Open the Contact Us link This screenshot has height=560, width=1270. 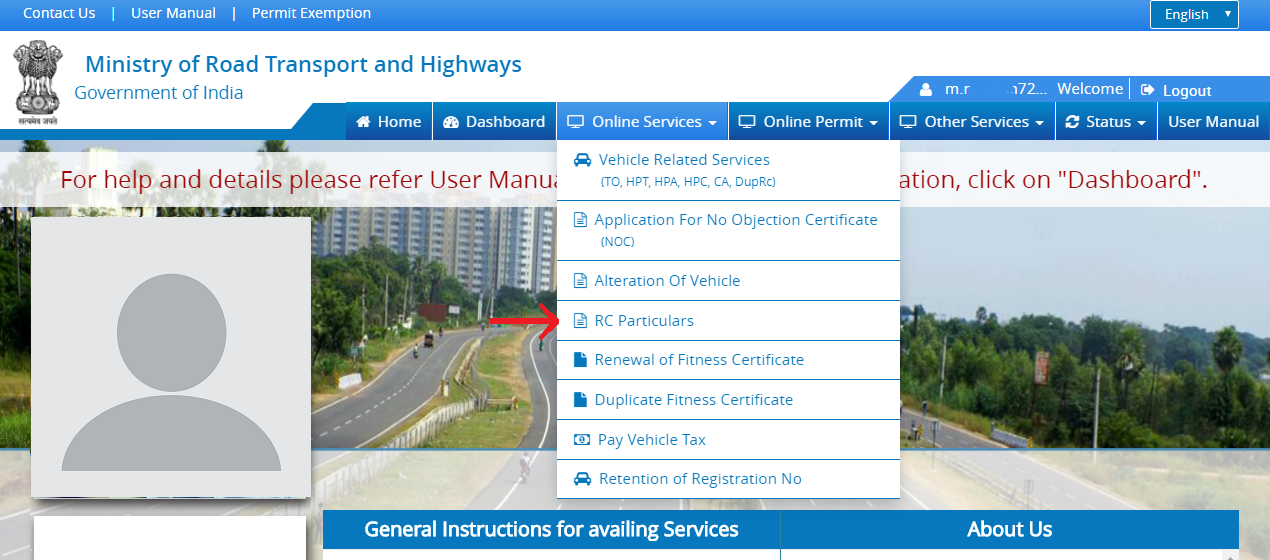pyautogui.click(x=59, y=13)
